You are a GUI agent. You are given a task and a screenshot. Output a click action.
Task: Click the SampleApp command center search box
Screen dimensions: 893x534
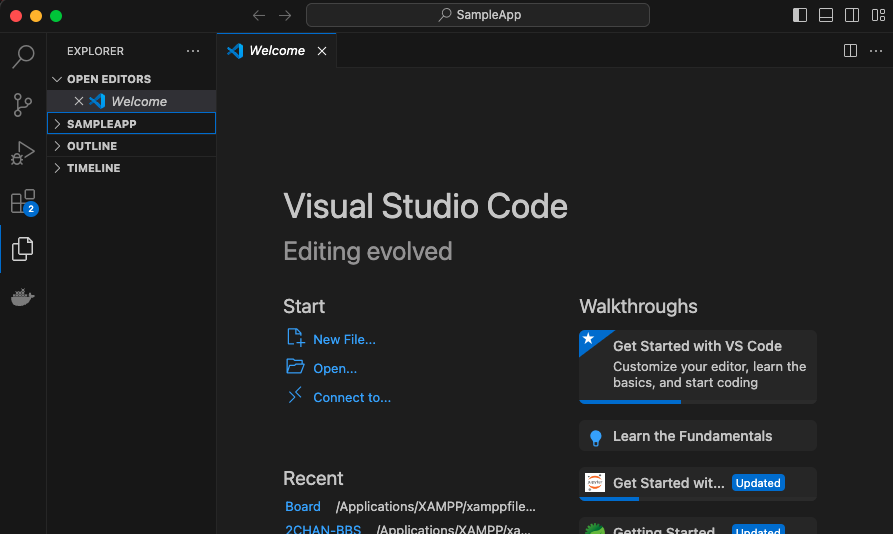[x=478, y=15]
